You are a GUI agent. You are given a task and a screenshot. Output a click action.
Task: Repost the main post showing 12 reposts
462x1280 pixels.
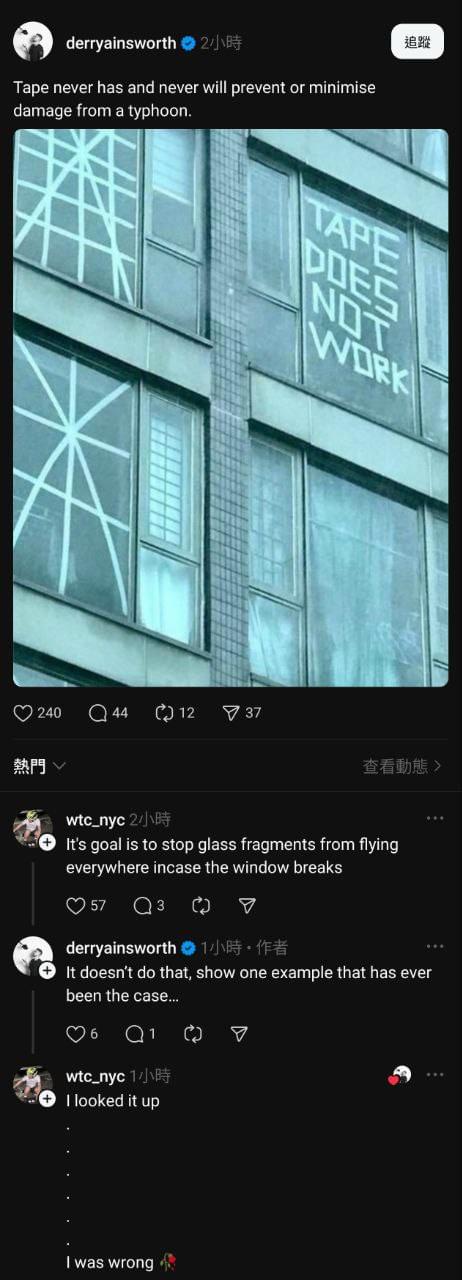point(165,713)
